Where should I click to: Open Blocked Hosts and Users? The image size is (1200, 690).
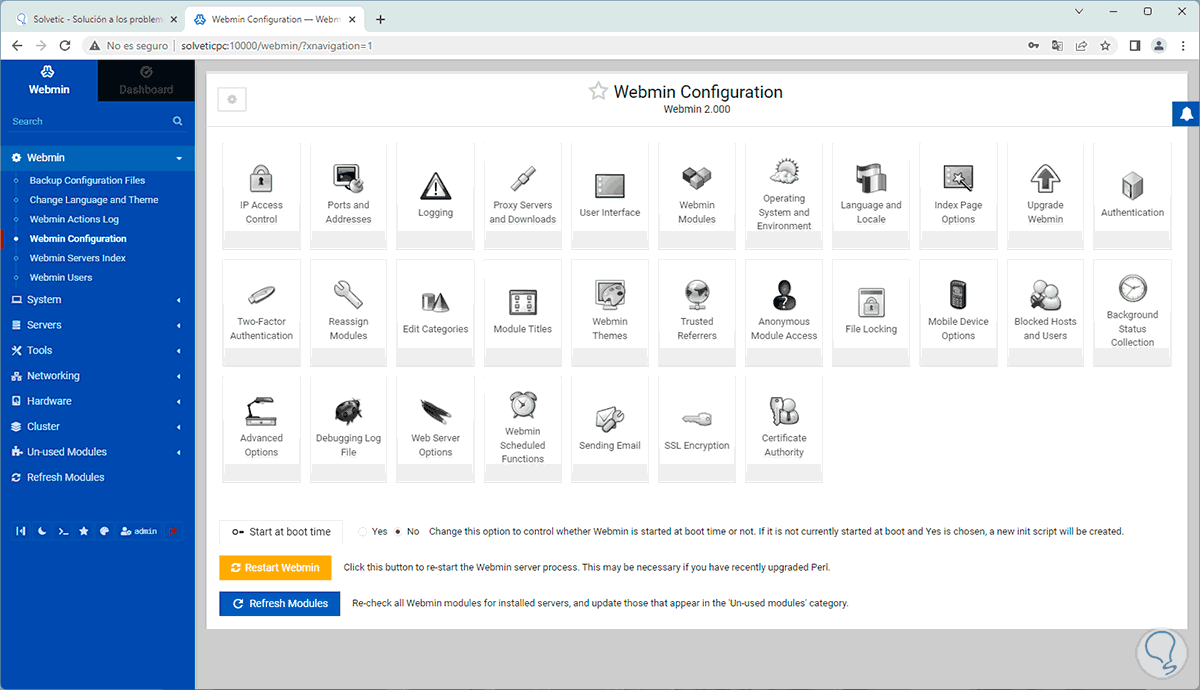(x=1045, y=313)
